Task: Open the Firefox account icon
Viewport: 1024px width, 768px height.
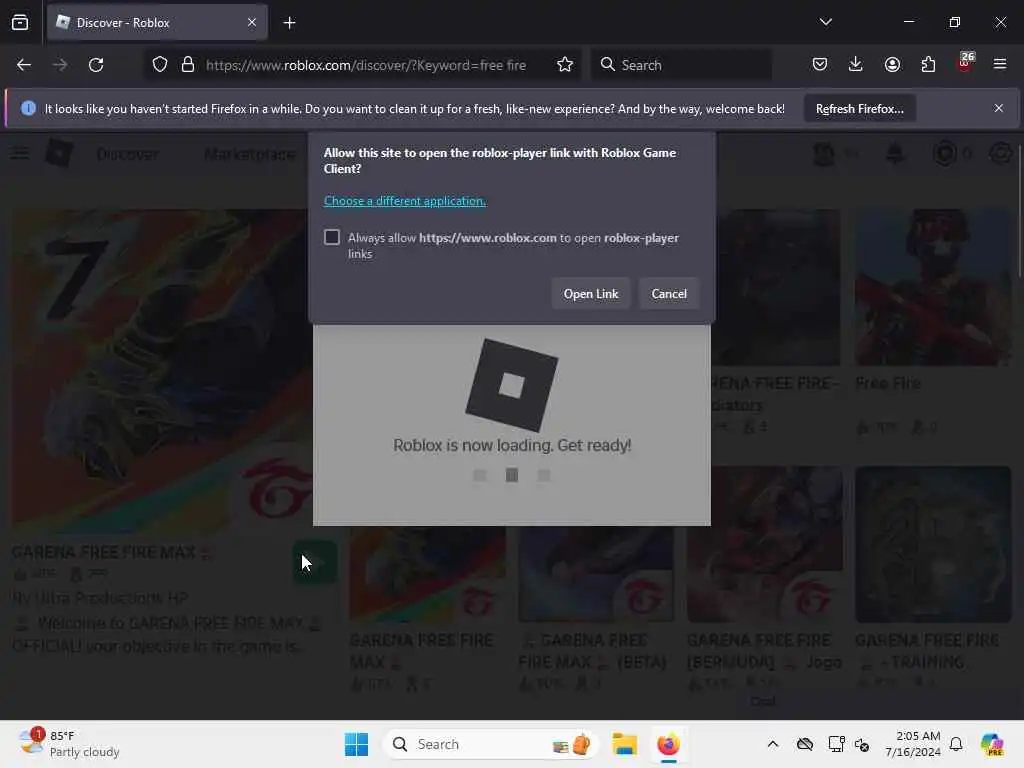Action: pyautogui.click(x=892, y=64)
